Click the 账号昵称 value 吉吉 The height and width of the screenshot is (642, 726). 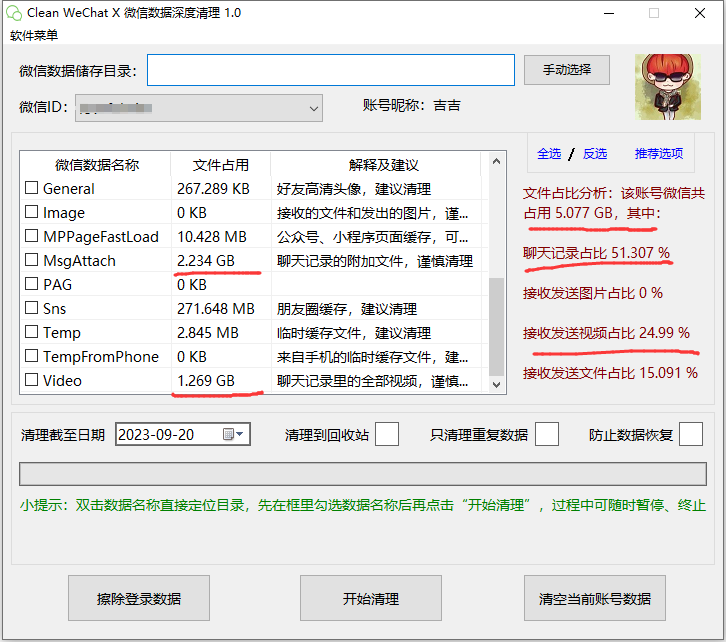pos(447,106)
